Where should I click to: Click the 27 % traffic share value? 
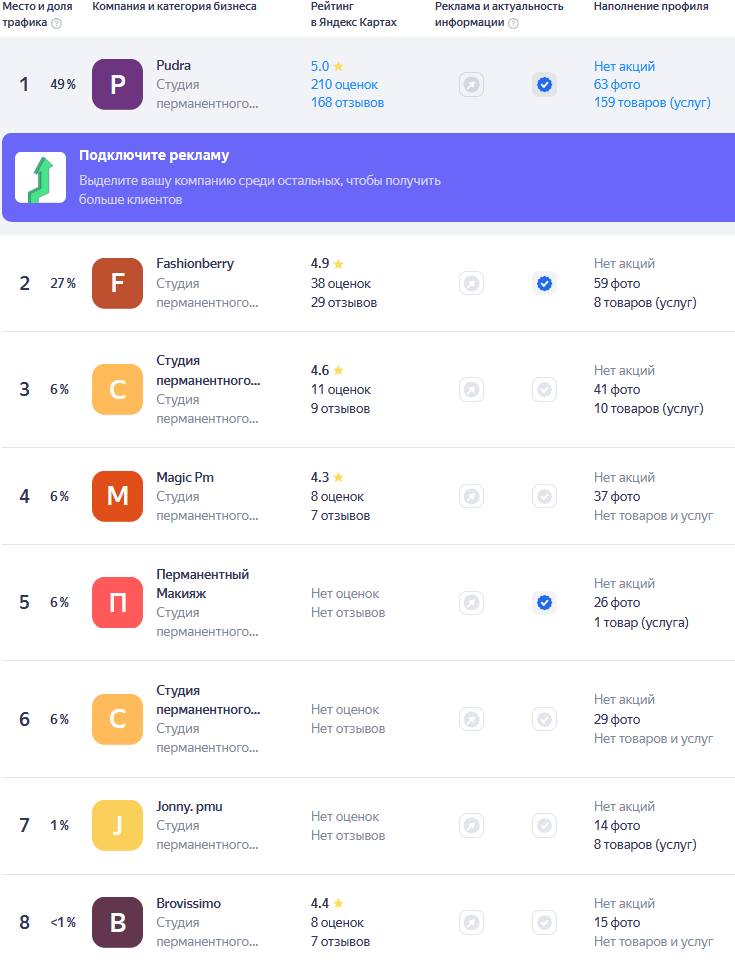tap(63, 283)
